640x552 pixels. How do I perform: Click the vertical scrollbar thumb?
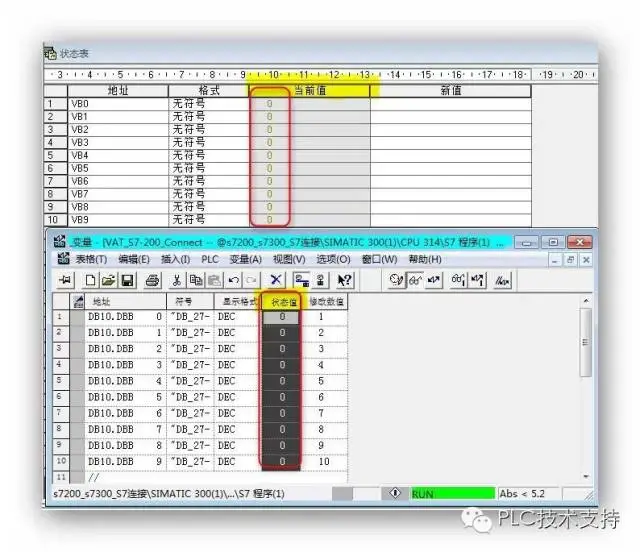(586, 342)
